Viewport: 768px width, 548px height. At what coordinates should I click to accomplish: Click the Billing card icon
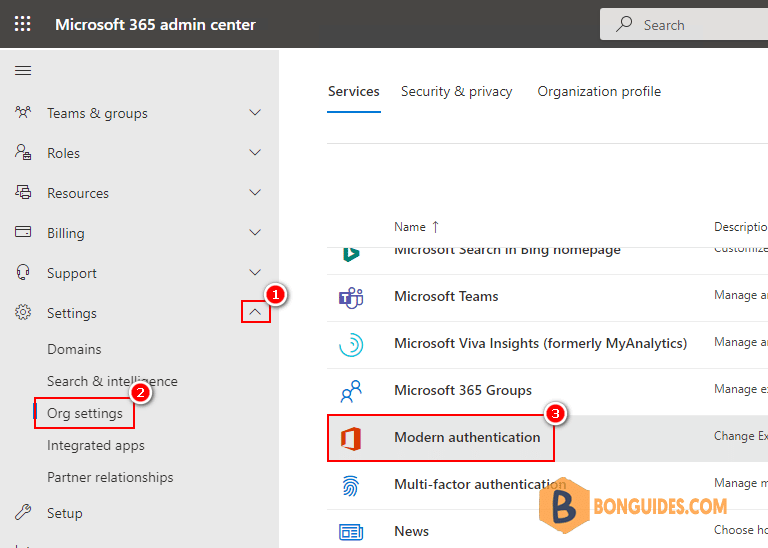point(23,232)
